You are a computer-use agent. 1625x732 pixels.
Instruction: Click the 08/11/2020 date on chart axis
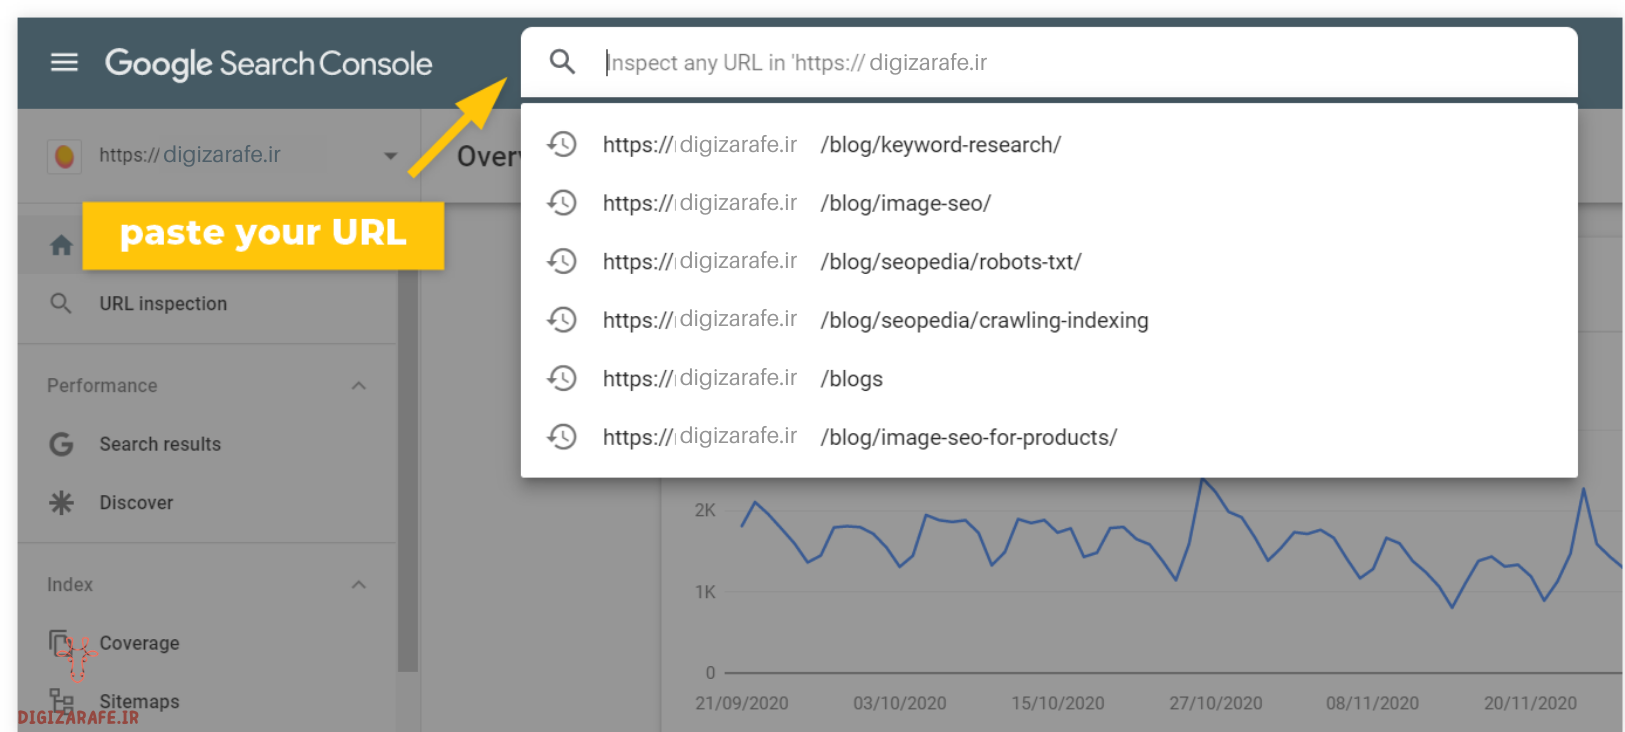[x=1372, y=704]
